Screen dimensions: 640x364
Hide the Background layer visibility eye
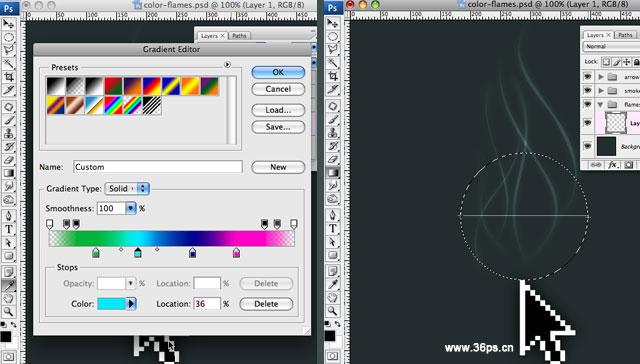[587, 146]
